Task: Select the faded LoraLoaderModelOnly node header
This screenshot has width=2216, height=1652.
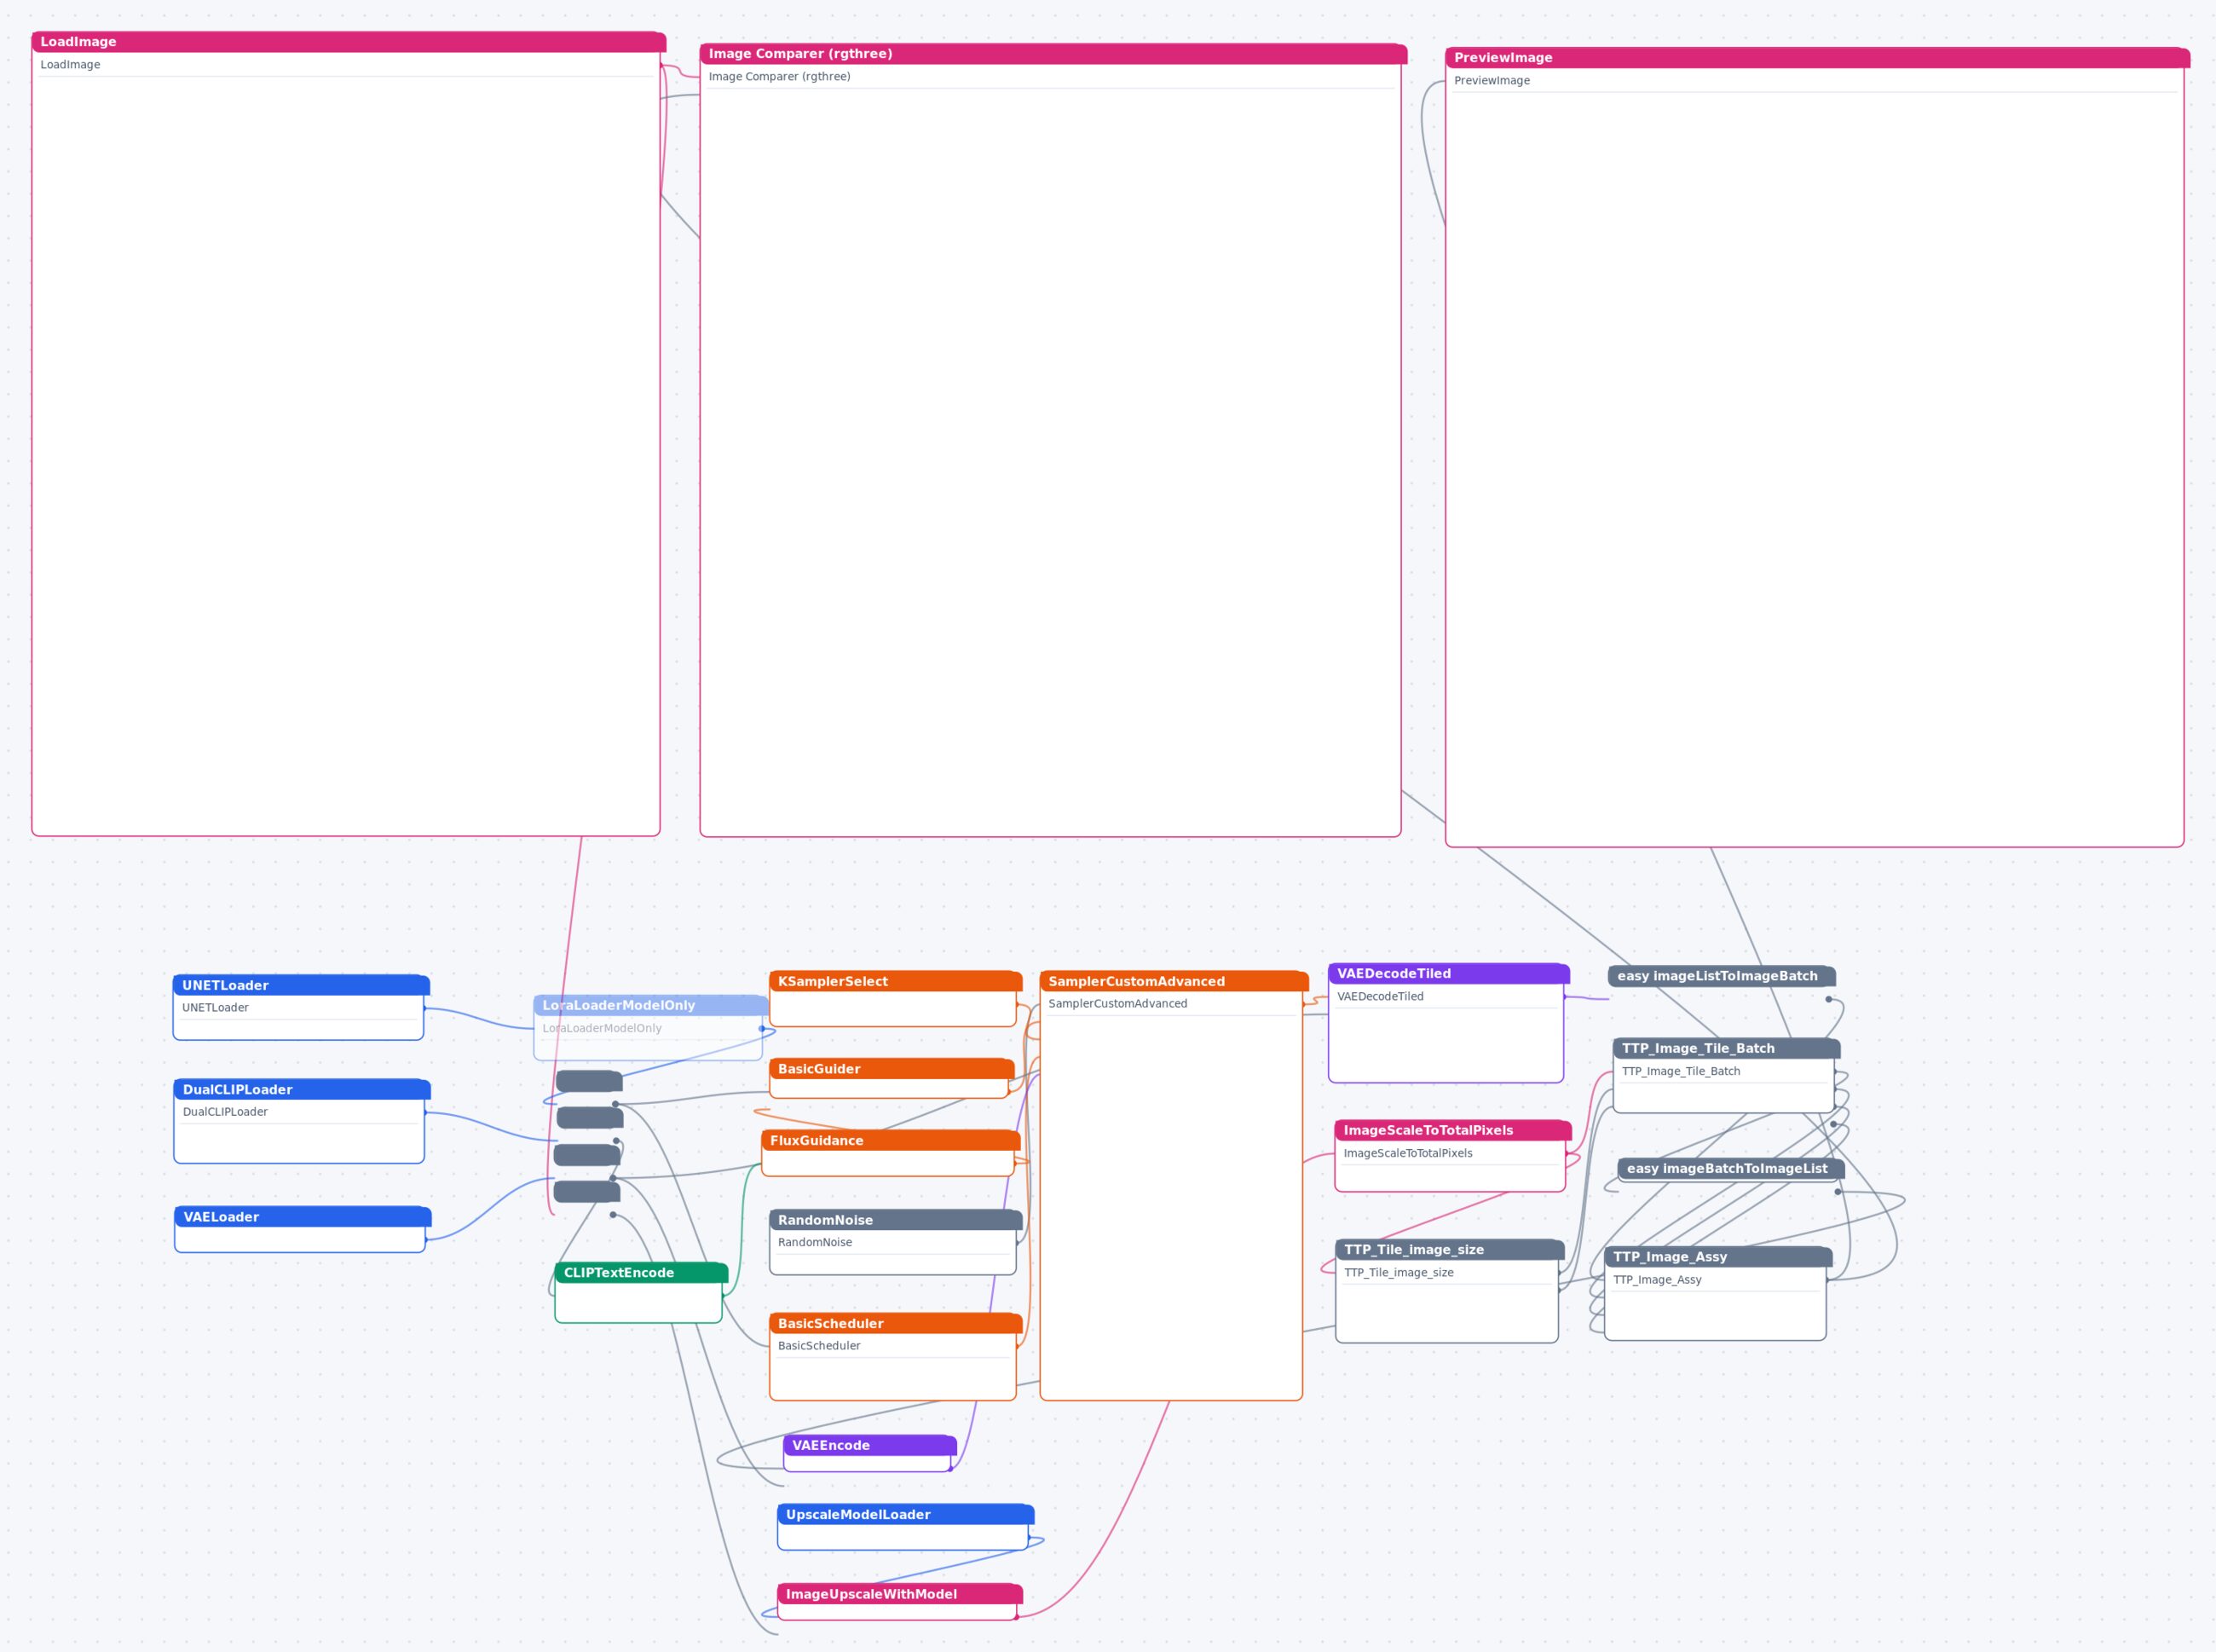Action: click(651, 1005)
